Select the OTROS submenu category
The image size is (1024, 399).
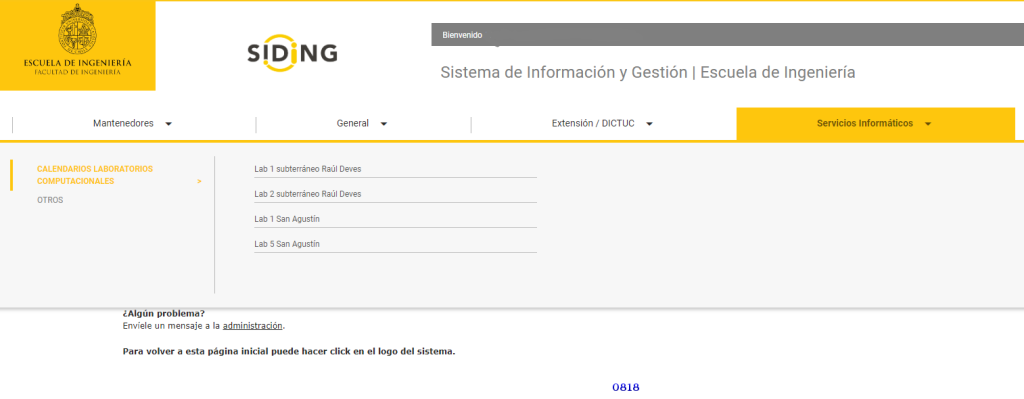pyautogui.click(x=50, y=200)
